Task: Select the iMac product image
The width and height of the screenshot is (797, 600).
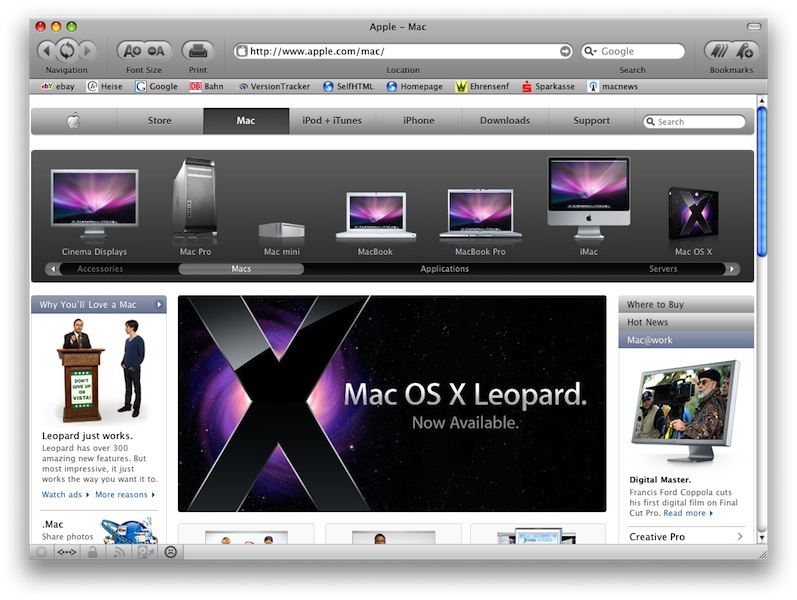Action: point(589,198)
